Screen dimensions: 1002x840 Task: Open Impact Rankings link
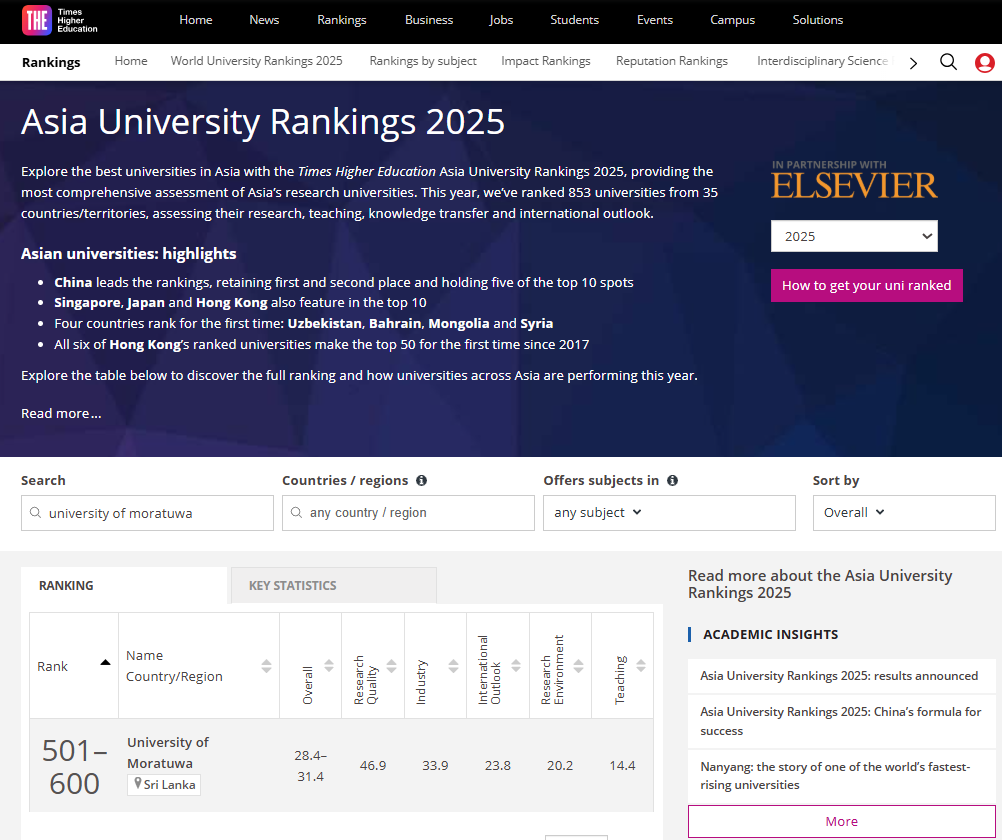coord(546,61)
